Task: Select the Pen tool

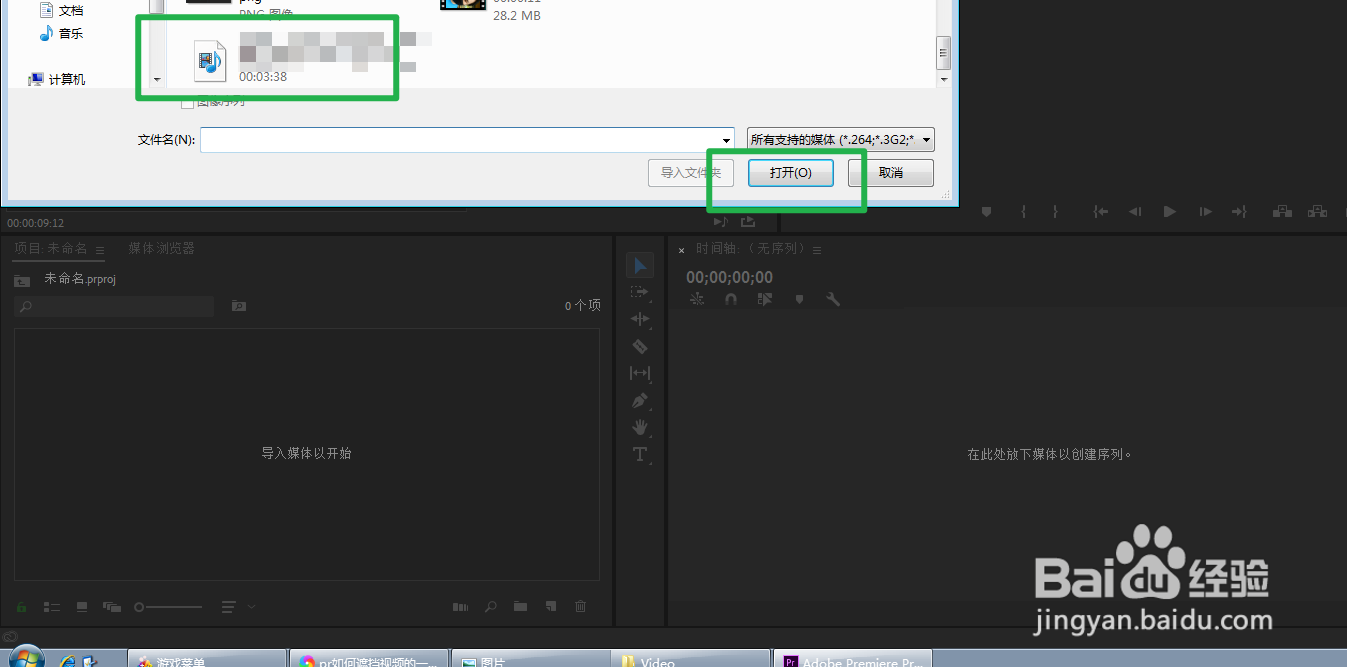Action: click(x=640, y=400)
